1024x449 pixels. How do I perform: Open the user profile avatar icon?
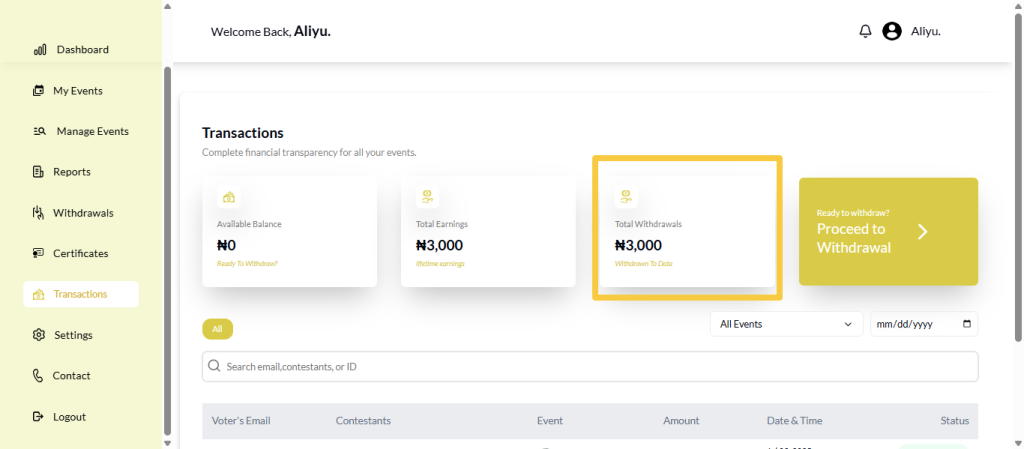892,31
